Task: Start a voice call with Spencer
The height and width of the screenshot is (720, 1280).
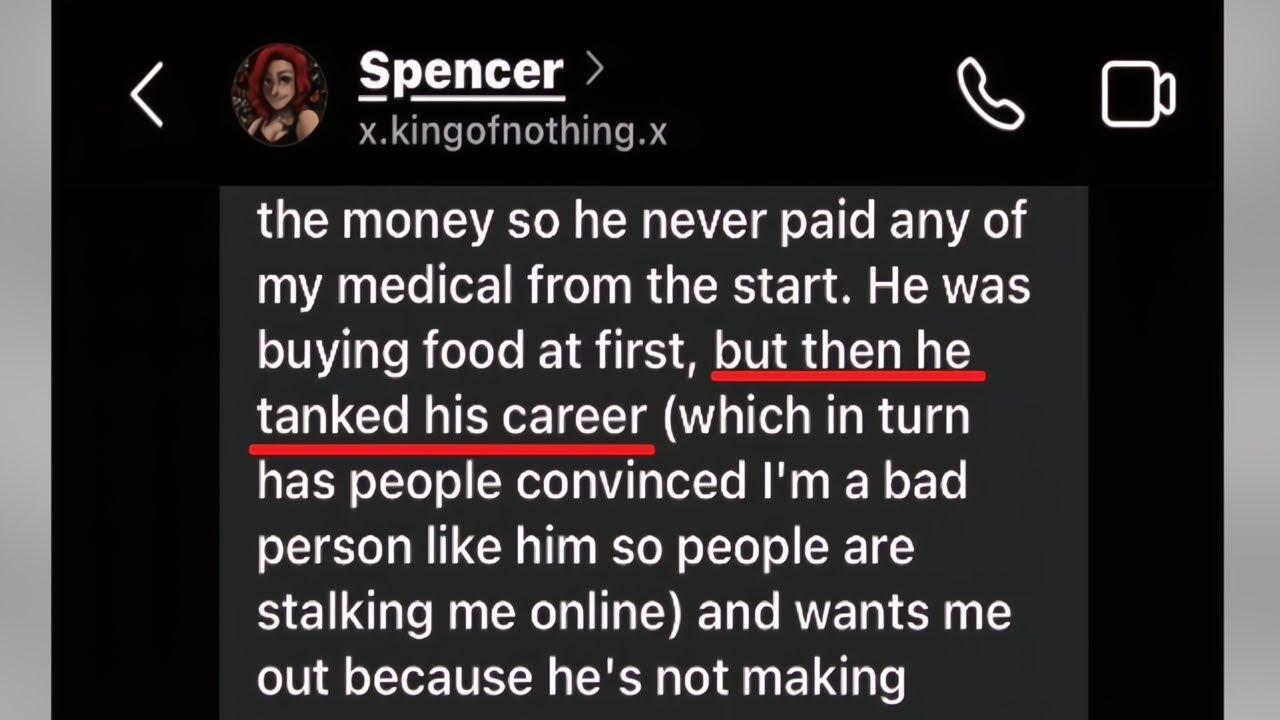Action: click(x=990, y=94)
